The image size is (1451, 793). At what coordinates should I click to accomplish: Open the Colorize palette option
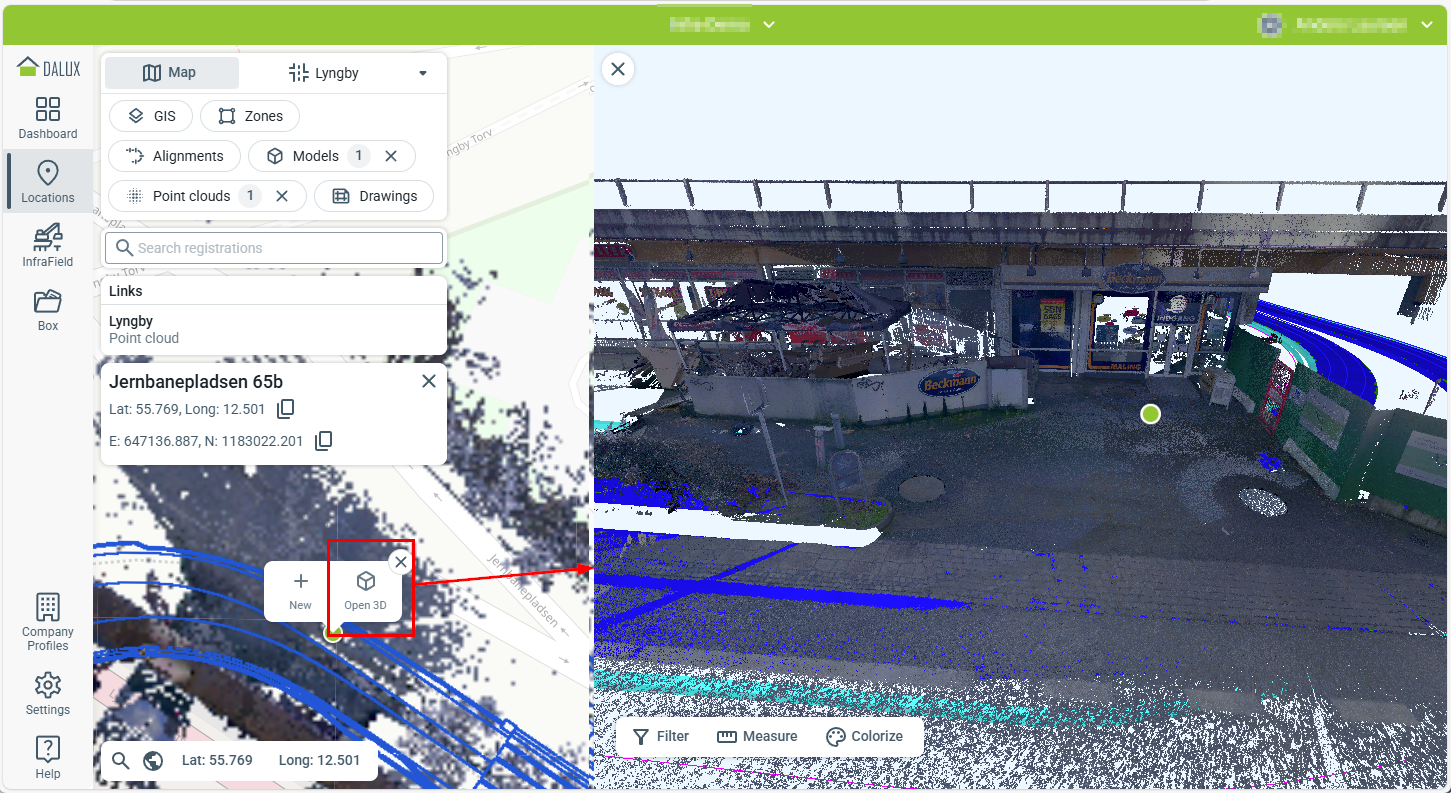(864, 736)
